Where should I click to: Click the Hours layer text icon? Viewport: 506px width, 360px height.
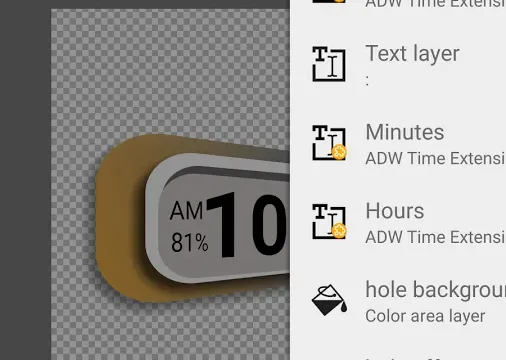click(329, 221)
